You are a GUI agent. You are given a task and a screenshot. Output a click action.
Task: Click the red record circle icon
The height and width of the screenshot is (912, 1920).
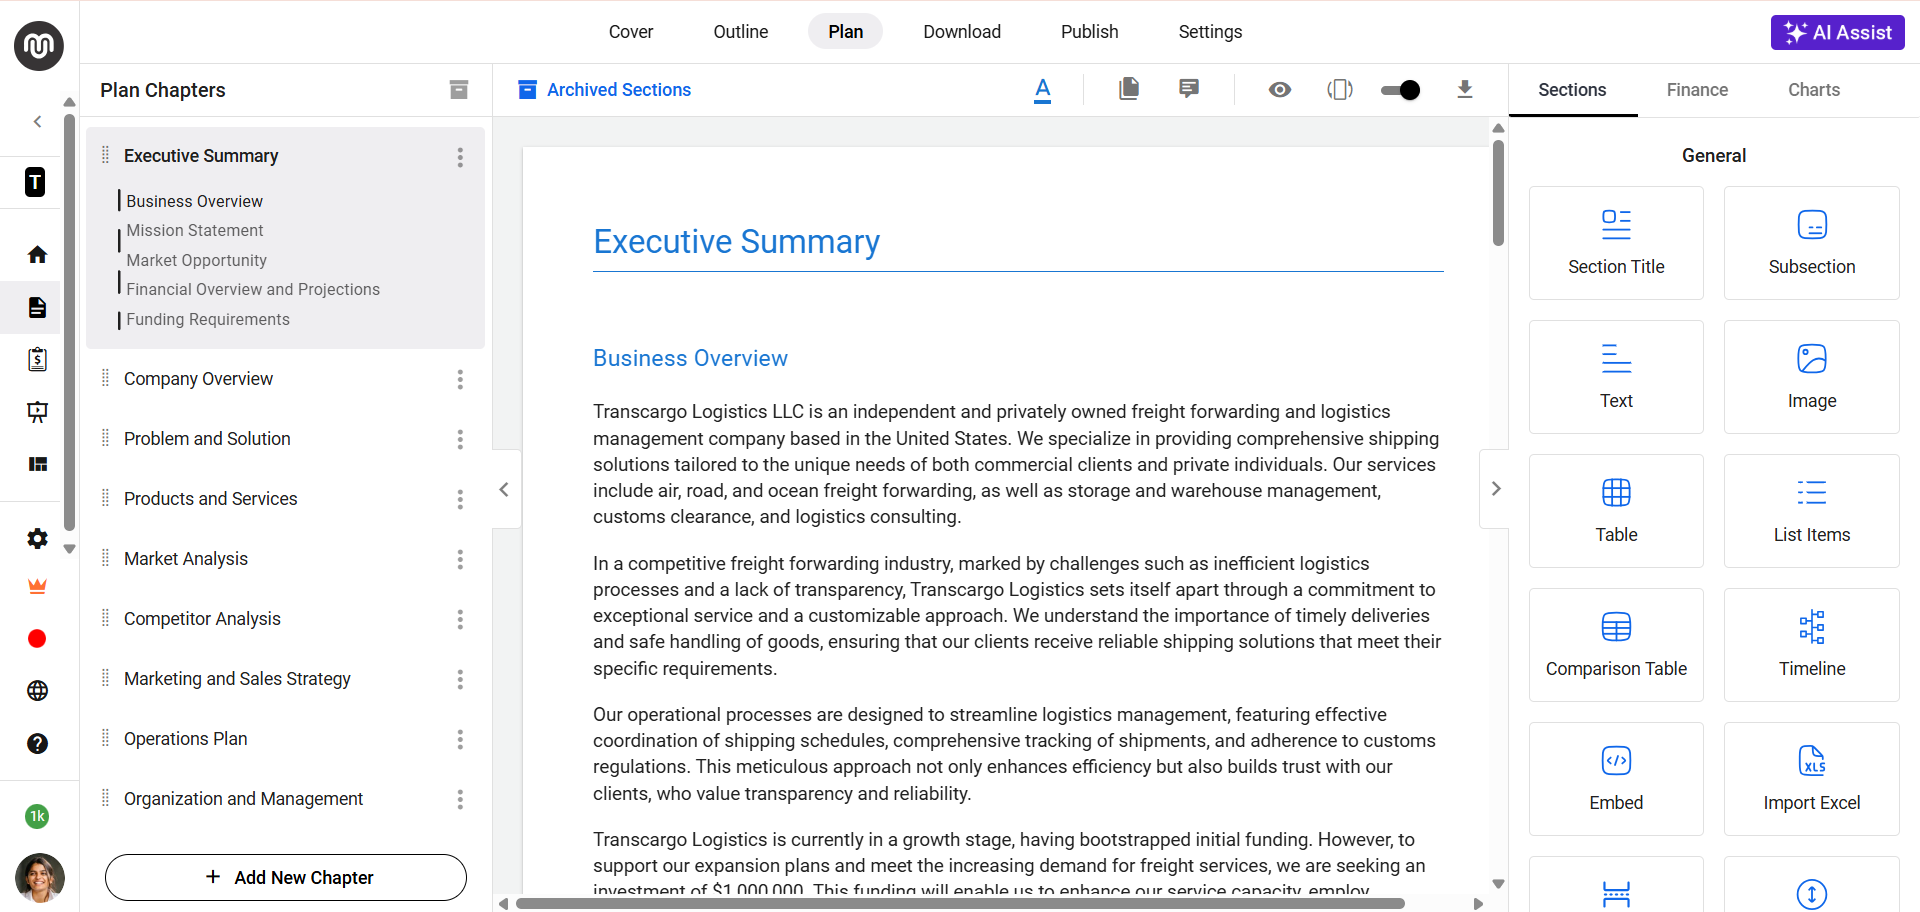37,639
